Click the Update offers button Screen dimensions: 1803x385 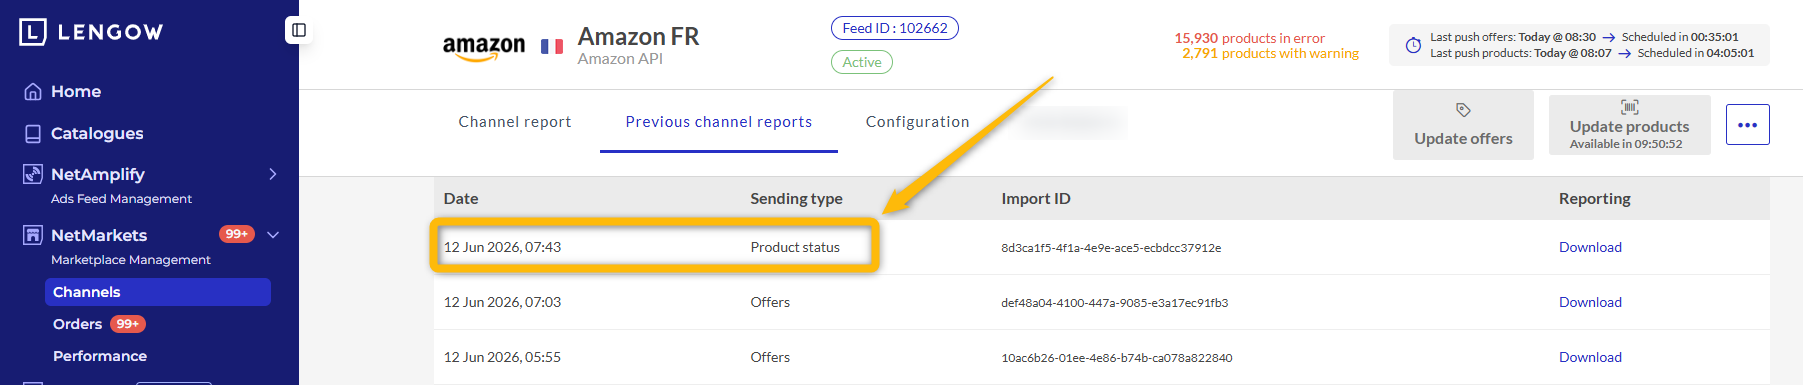[x=1463, y=125]
